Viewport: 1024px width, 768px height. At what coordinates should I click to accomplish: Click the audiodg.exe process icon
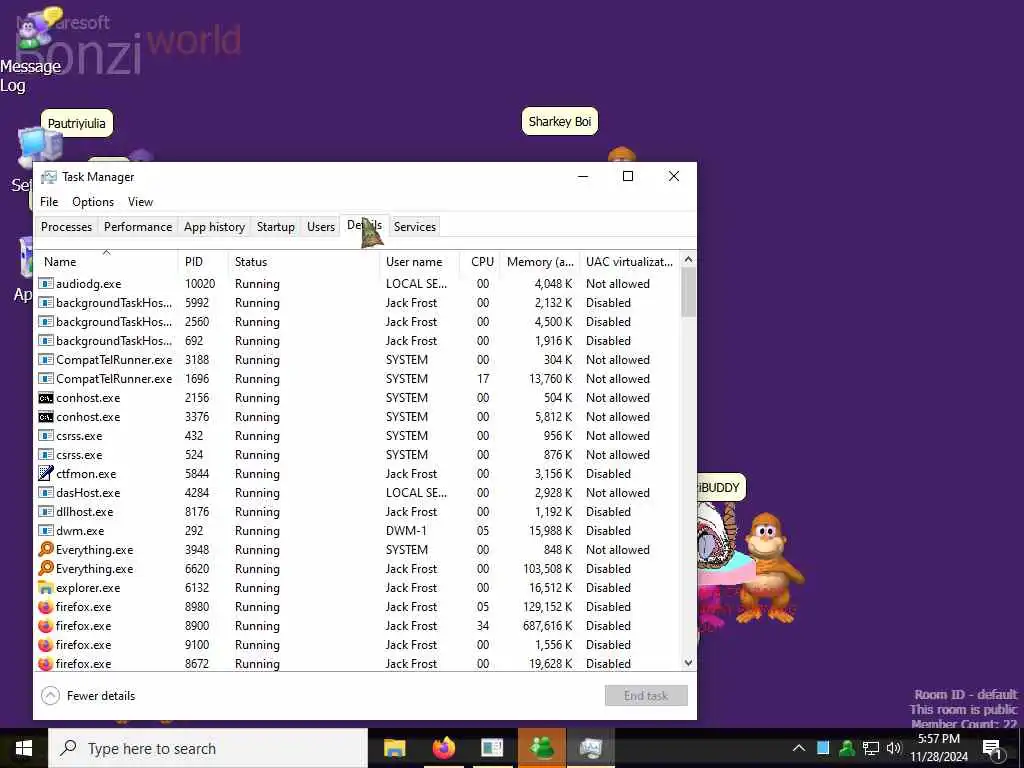click(x=46, y=283)
